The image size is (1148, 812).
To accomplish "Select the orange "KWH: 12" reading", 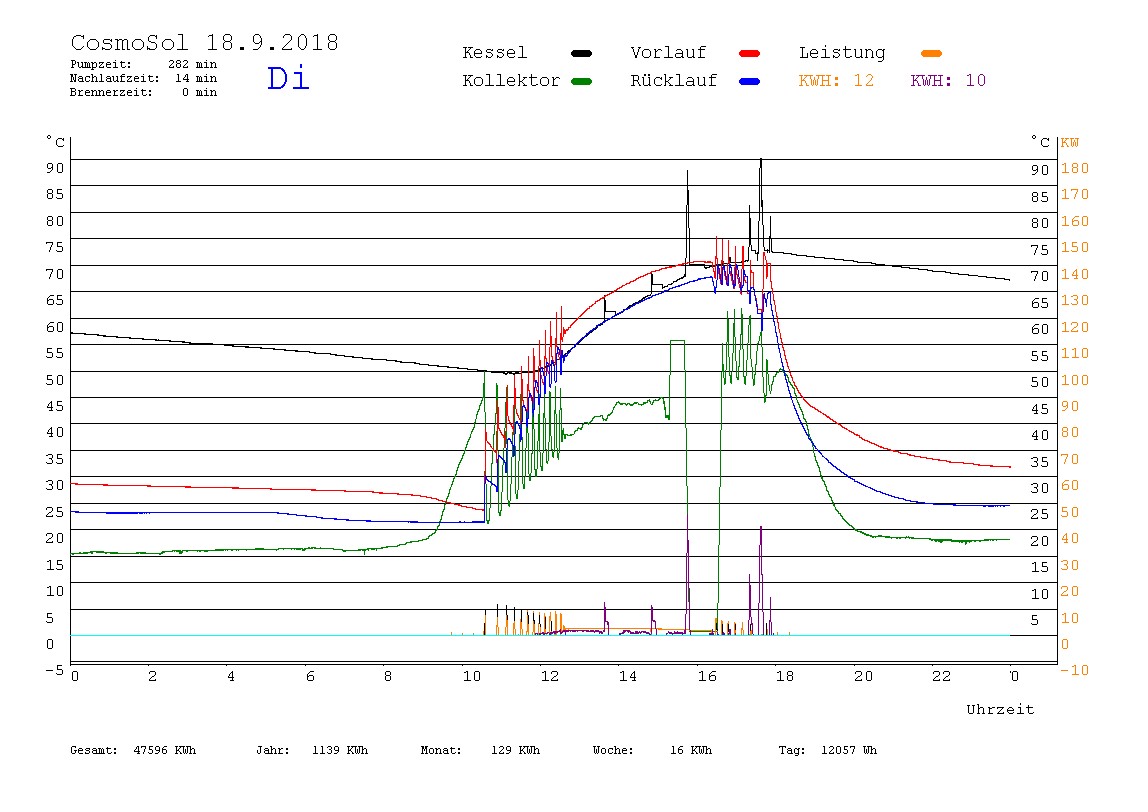I will (836, 81).
